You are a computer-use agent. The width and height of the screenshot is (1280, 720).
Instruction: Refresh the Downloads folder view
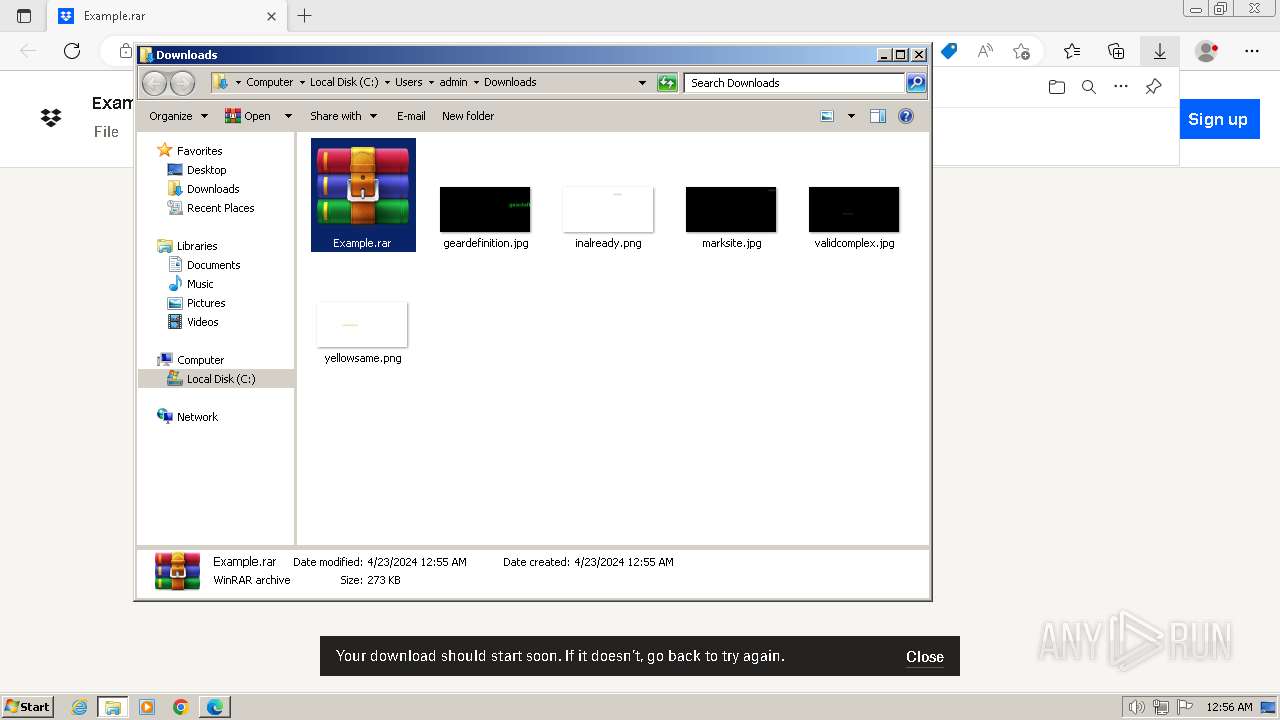tap(667, 83)
